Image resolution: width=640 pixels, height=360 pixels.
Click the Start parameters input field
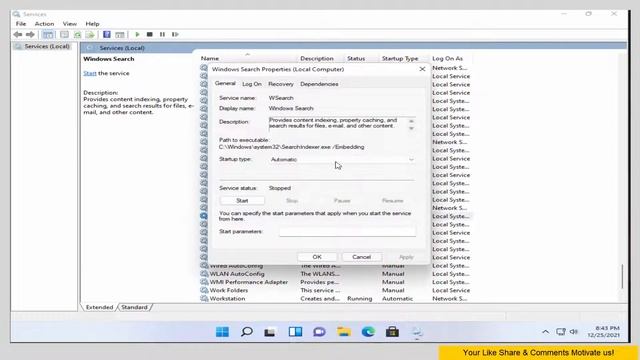click(347, 232)
